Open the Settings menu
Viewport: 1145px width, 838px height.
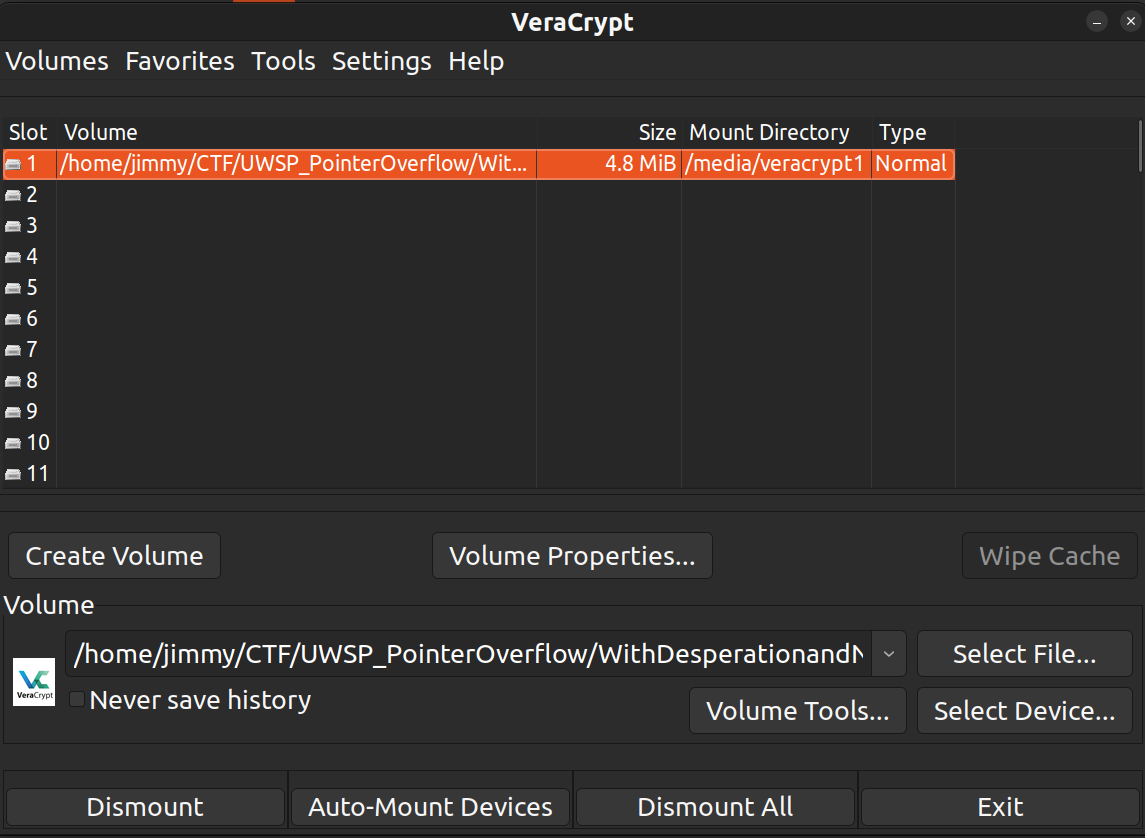(x=381, y=61)
